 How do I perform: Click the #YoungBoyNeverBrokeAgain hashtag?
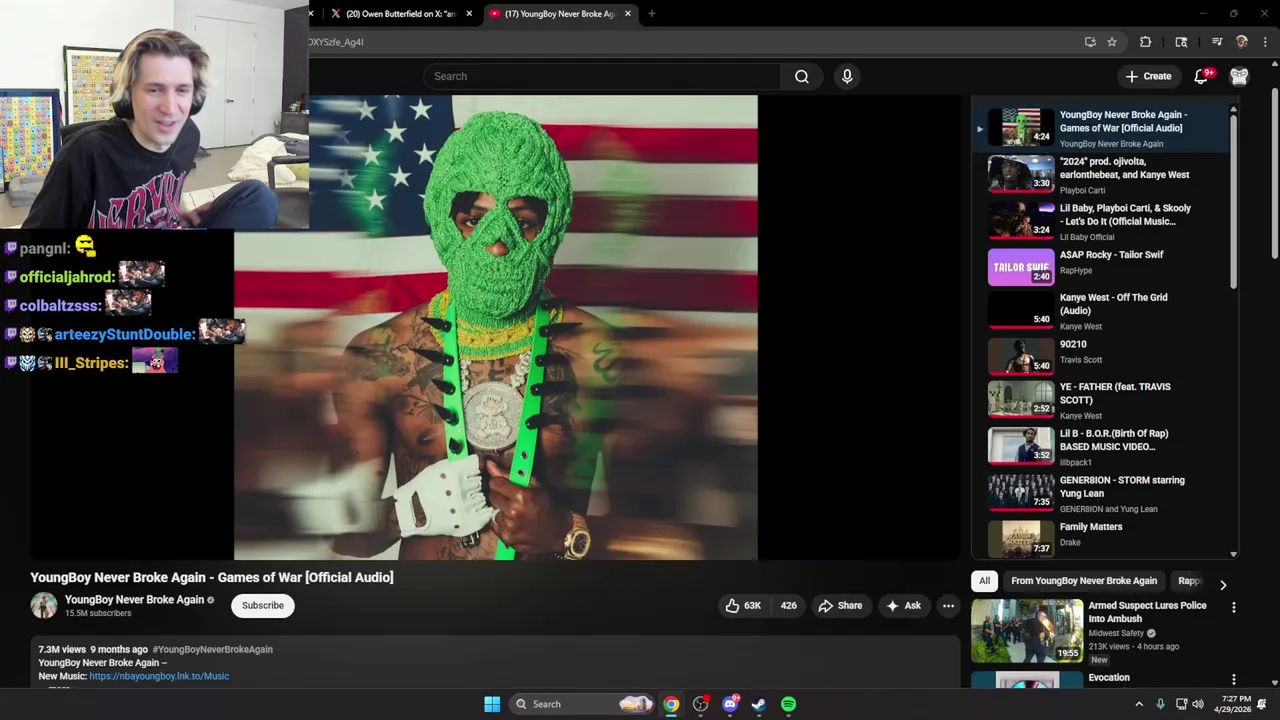(212, 649)
